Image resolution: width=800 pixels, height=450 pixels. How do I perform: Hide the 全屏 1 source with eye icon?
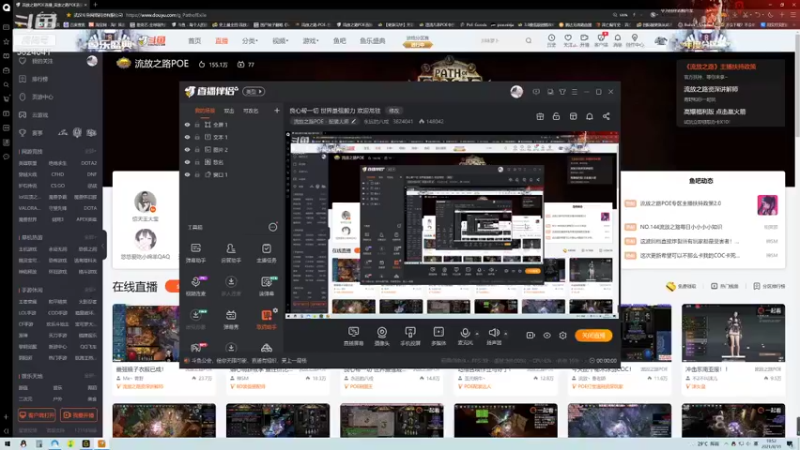187,124
